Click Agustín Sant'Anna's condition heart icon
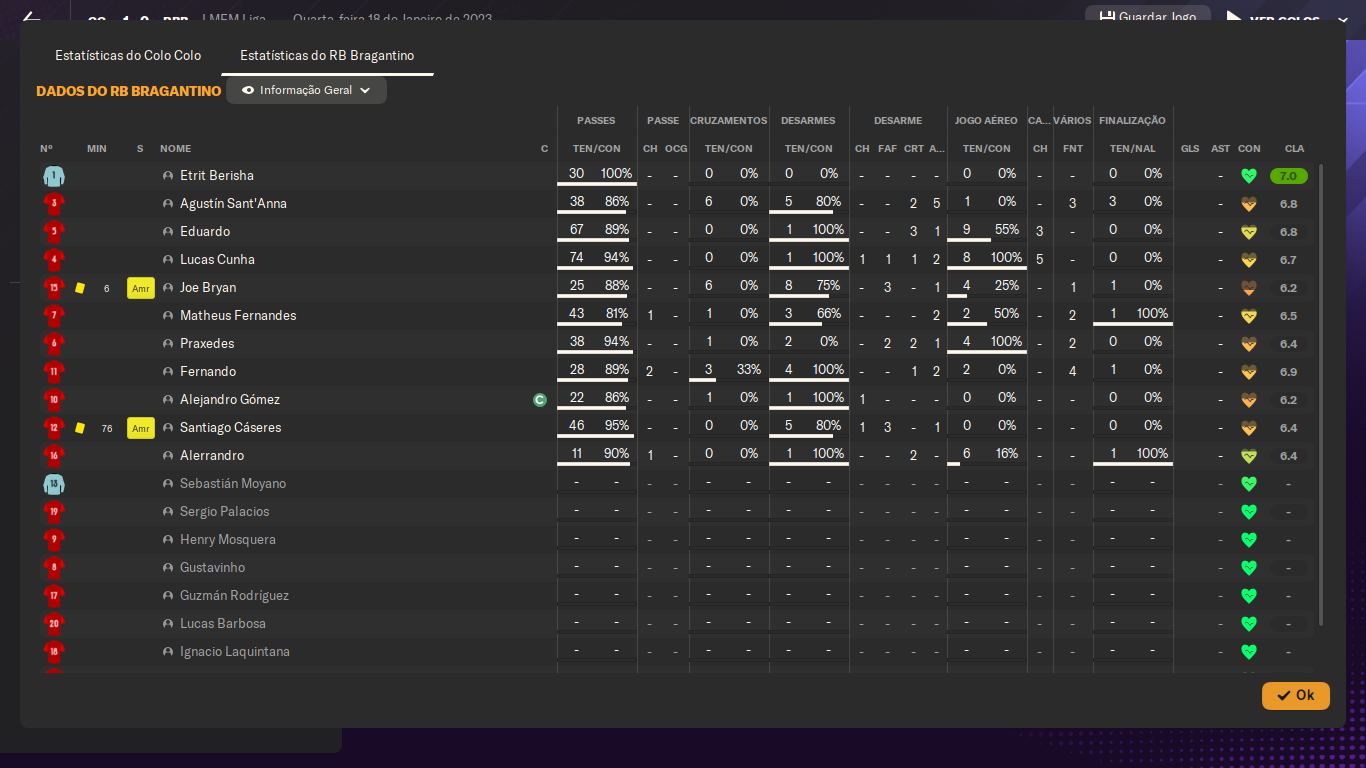This screenshot has height=768, width=1366. [1248, 204]
